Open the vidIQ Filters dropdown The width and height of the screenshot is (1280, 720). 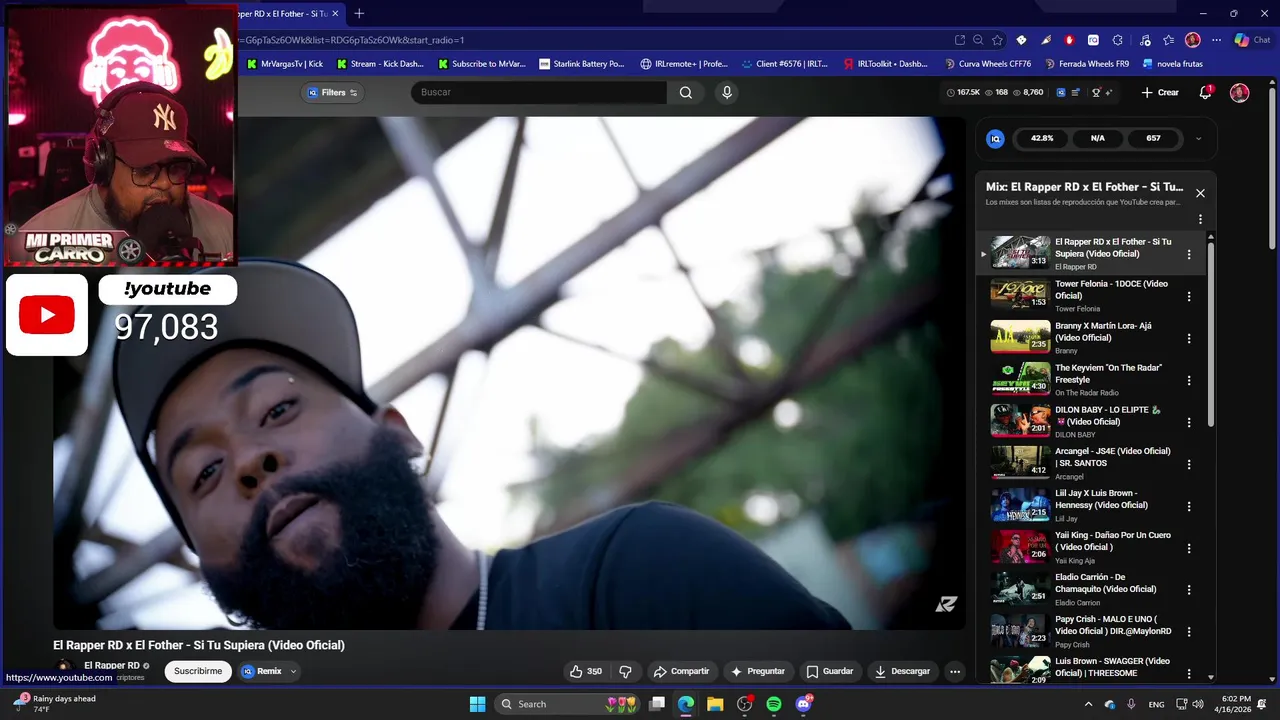point(332,92)
